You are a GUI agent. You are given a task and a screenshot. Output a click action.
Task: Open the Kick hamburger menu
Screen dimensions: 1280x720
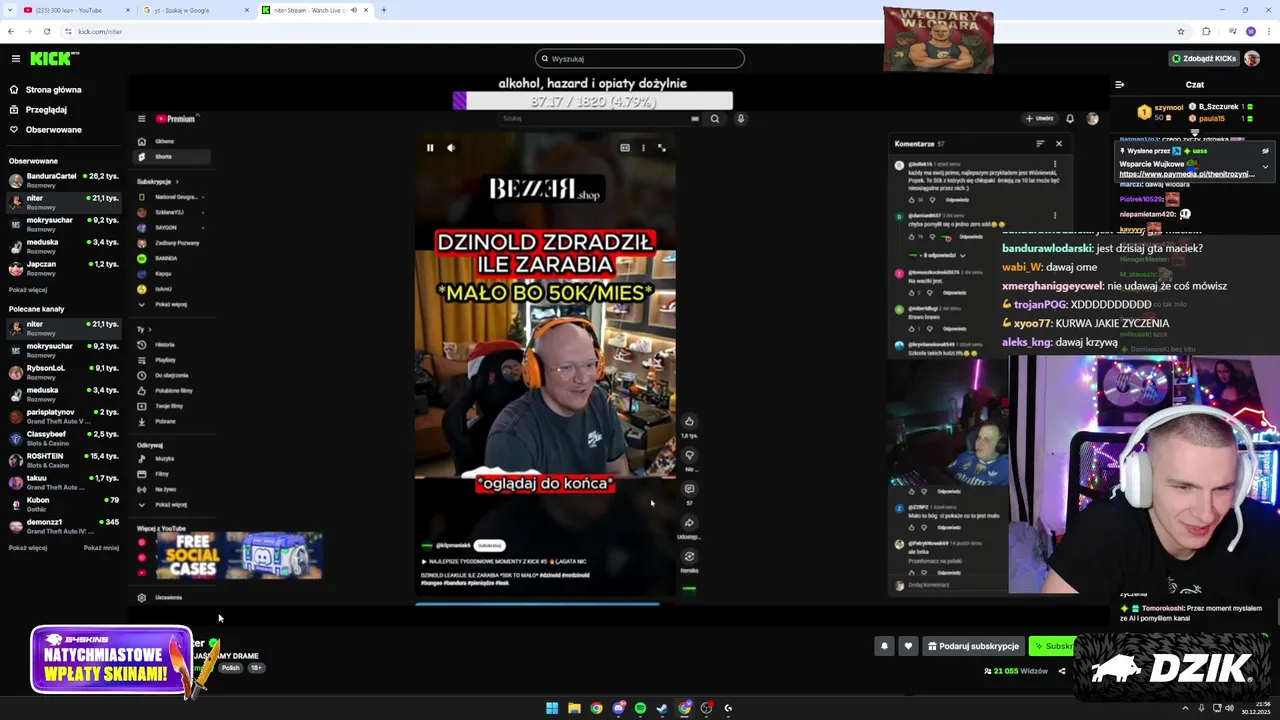point(15,59)
